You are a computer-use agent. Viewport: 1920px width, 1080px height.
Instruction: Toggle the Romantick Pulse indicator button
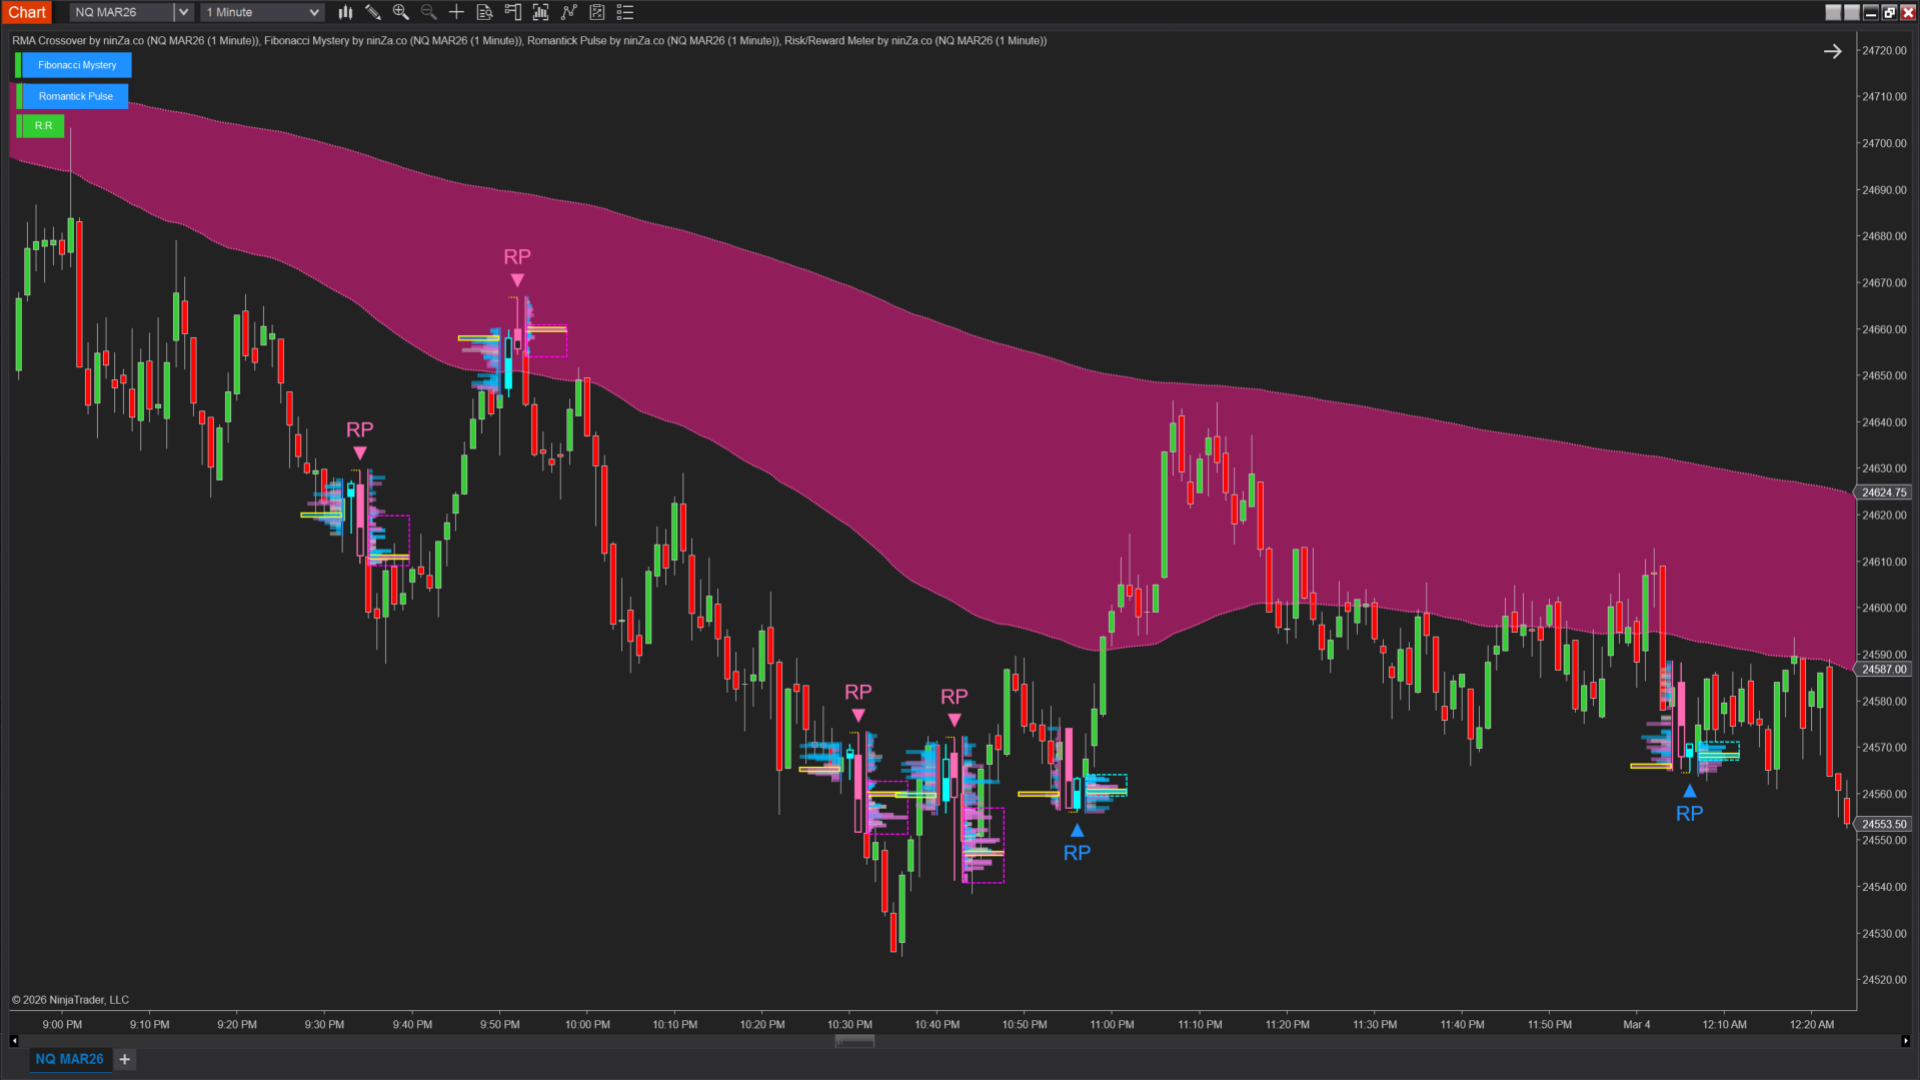click(76, 96)
